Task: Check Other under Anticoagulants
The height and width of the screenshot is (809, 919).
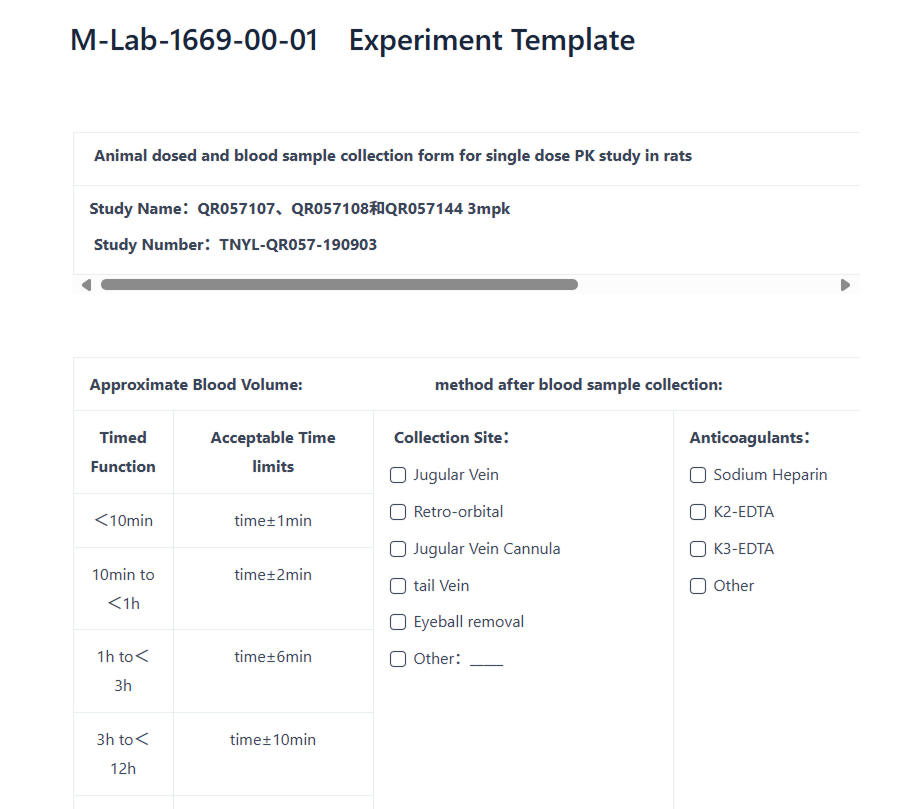Action: click(x=698, y=586)
